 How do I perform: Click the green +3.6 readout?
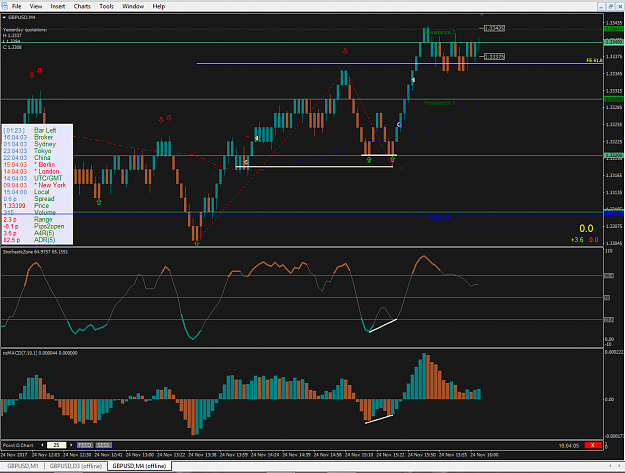click(577, 240)
